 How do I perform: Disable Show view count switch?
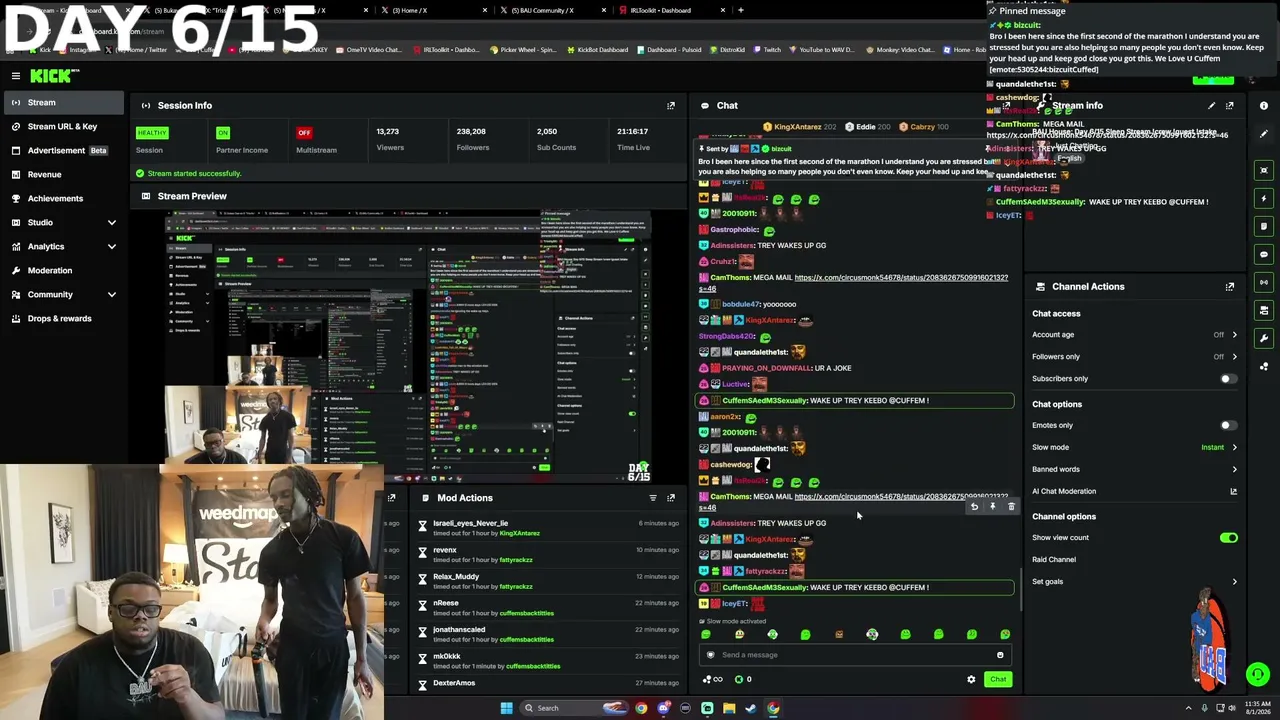click(x=1228, y=538)
